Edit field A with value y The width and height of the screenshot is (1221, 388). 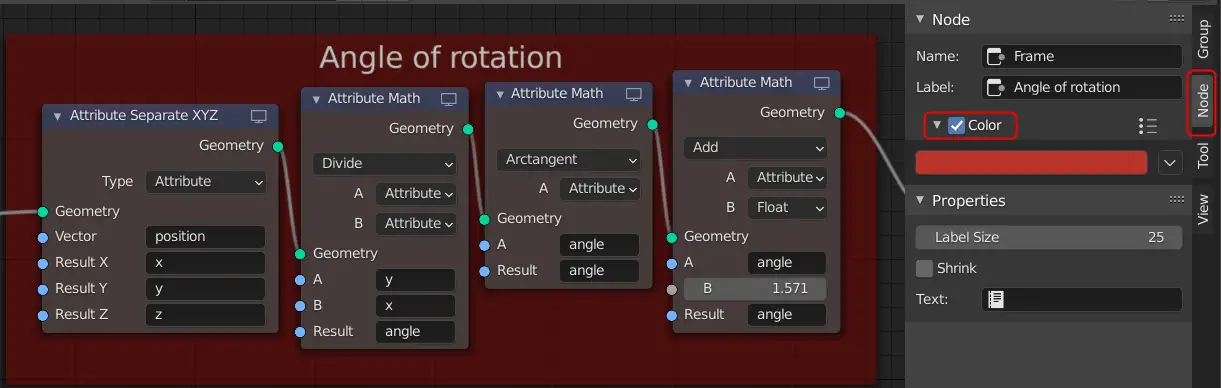click(415, 280)
